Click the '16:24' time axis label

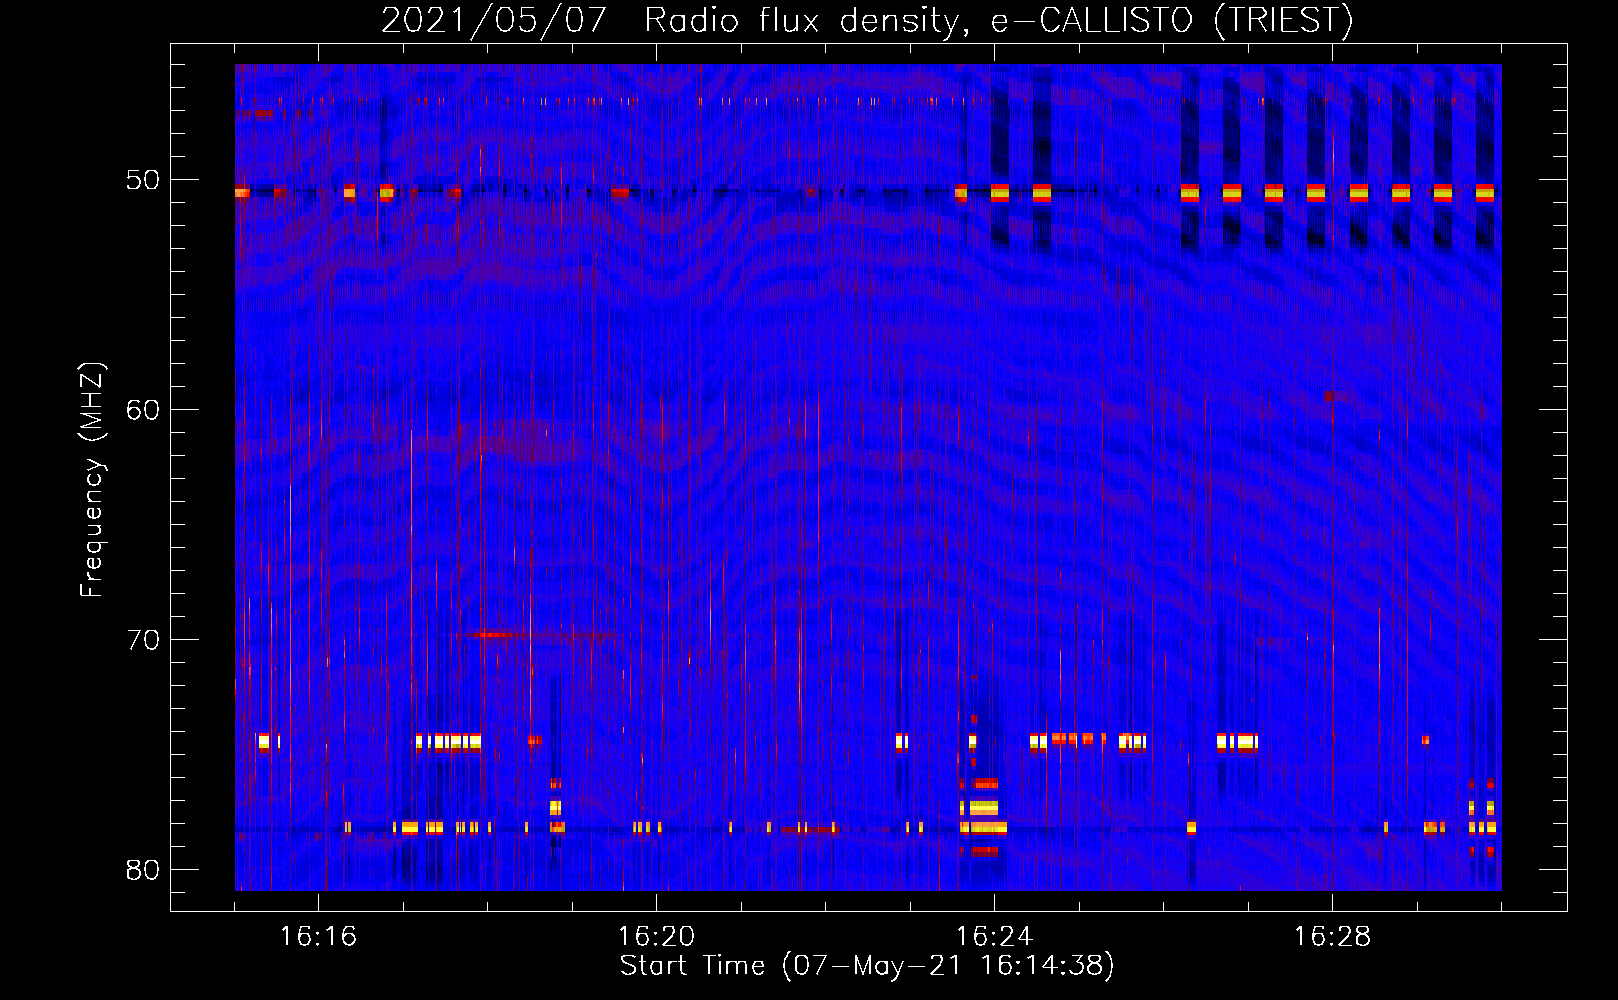tap(994, 937)
